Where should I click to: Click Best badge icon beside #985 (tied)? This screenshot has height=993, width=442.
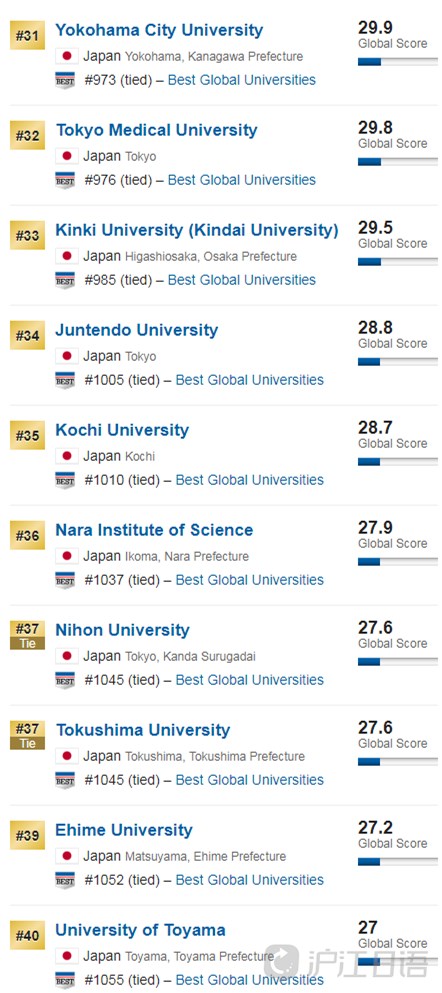point(65,280)
